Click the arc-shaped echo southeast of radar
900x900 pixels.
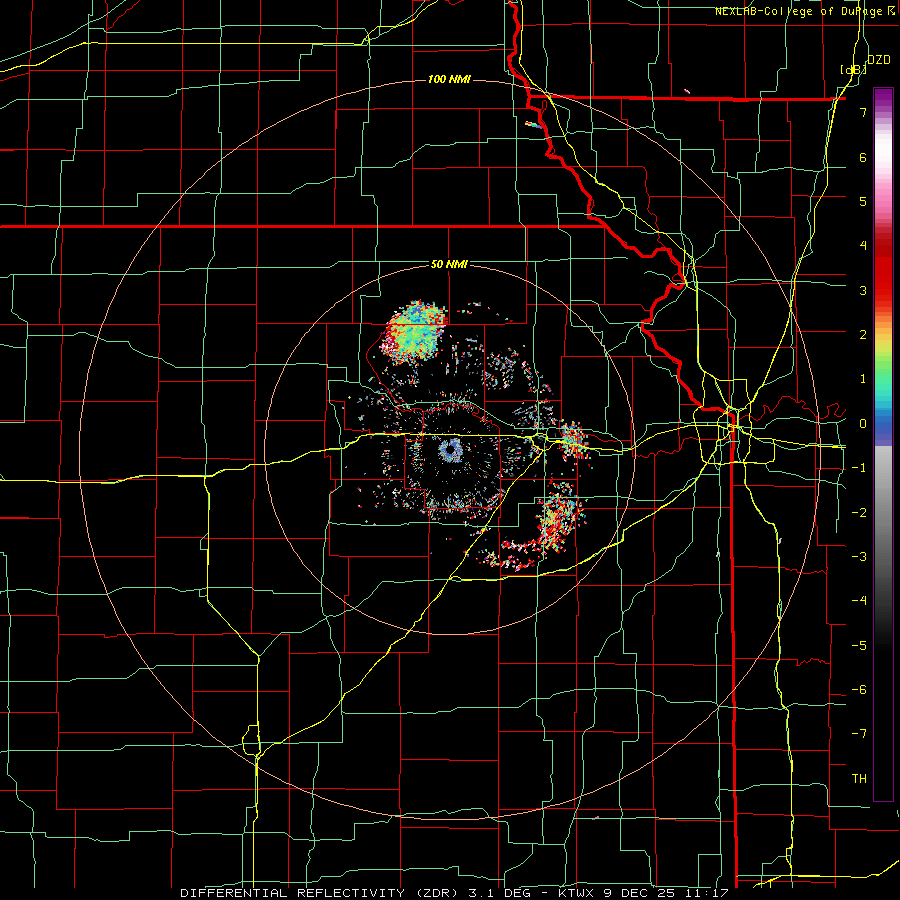pyautogui.click(x=540, y=528)
